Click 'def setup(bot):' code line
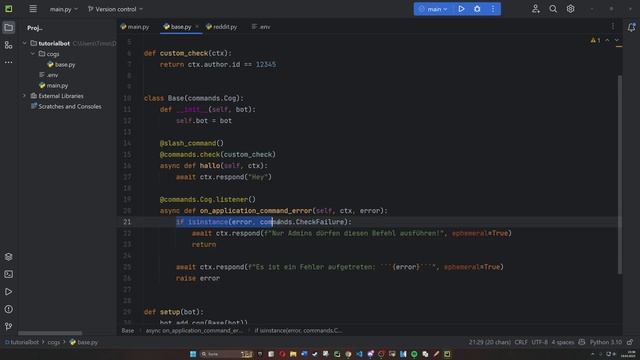Image resolution: width=640 pixels, height=360 pixels. click(x=173, y=312)
